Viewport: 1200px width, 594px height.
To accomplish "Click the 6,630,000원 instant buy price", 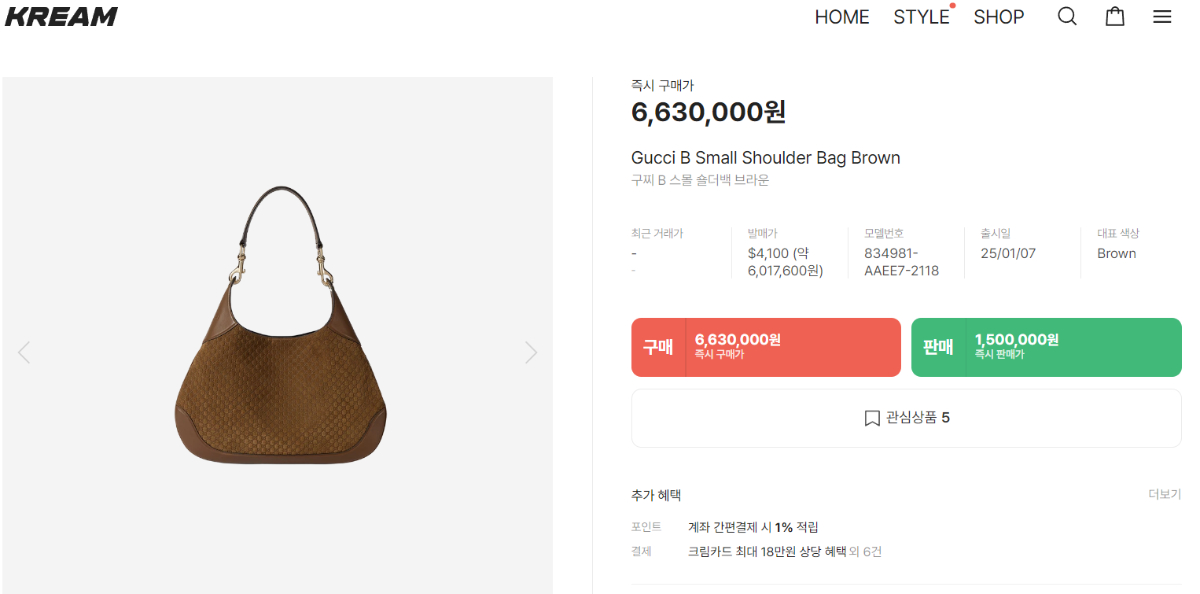I will pyautogui.click(x=708, y=112).
